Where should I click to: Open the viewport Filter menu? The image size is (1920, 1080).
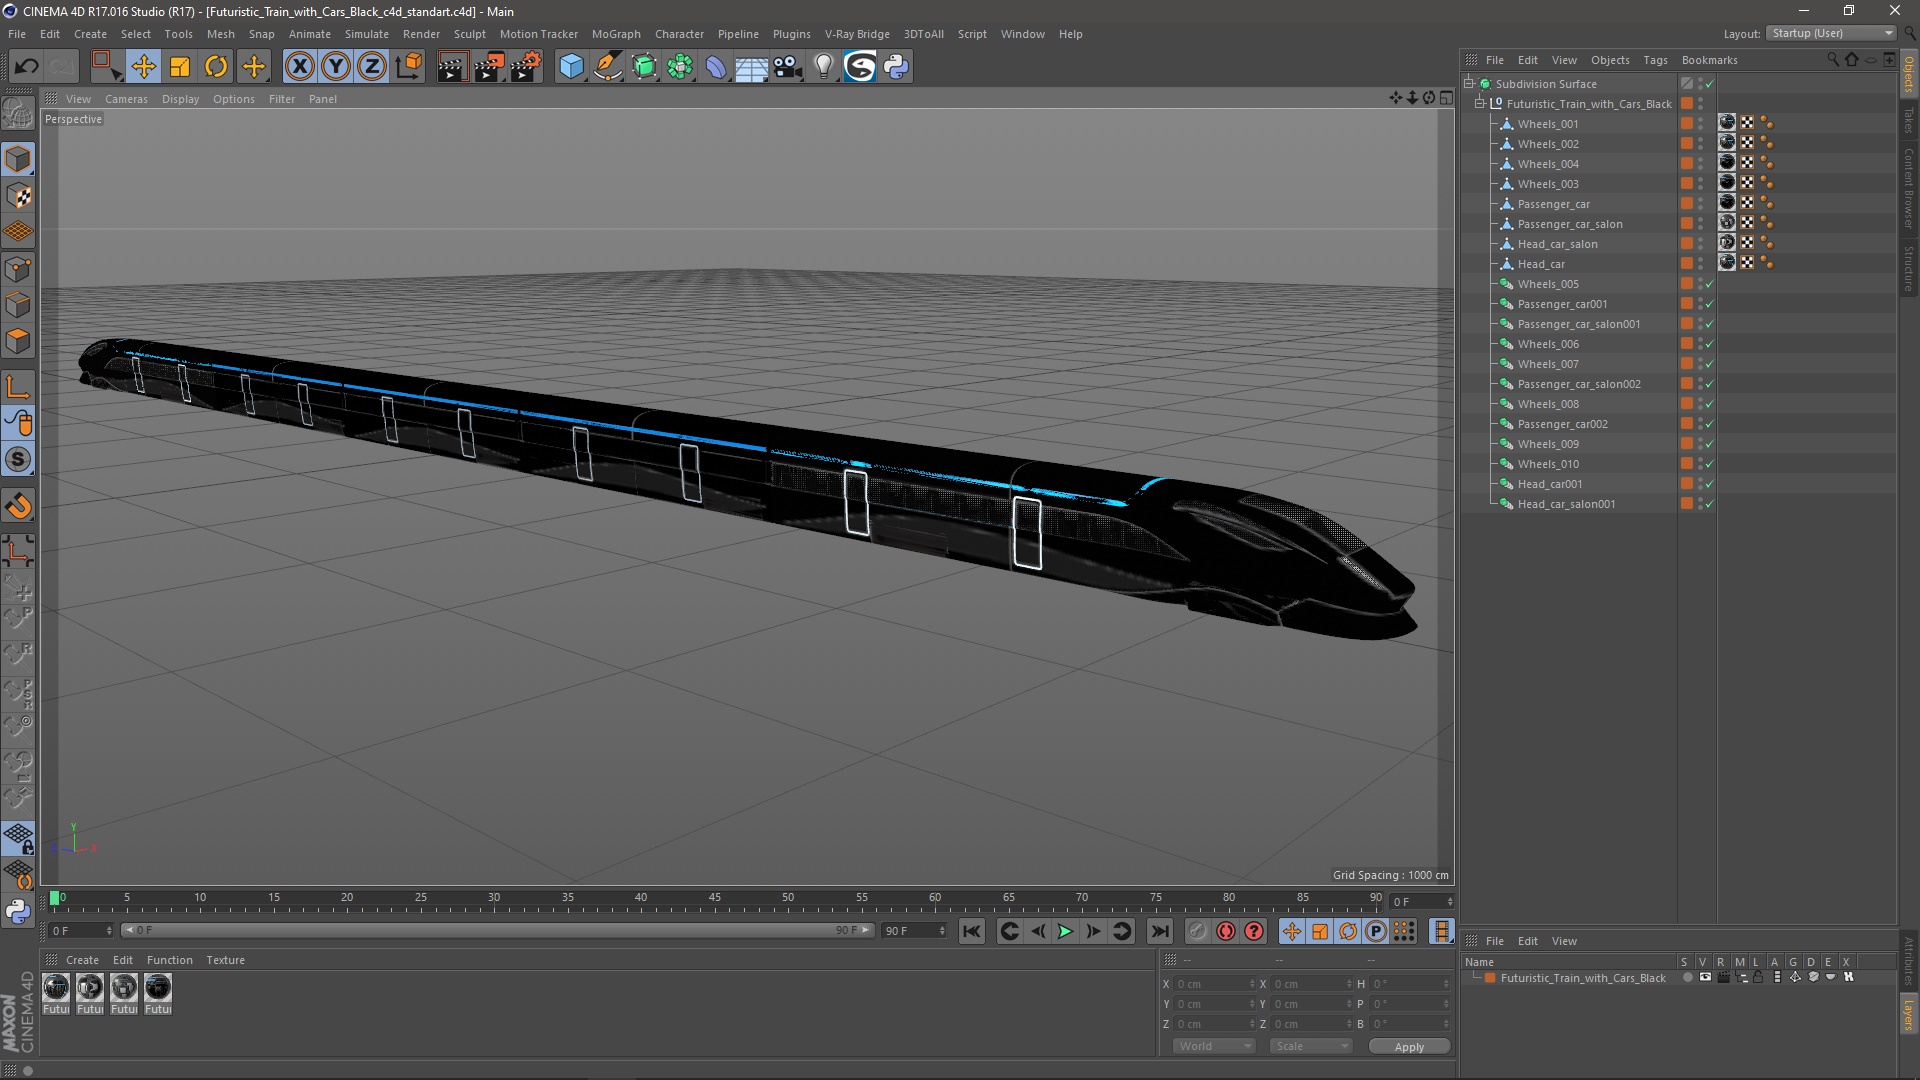click(x=282, y=99)
